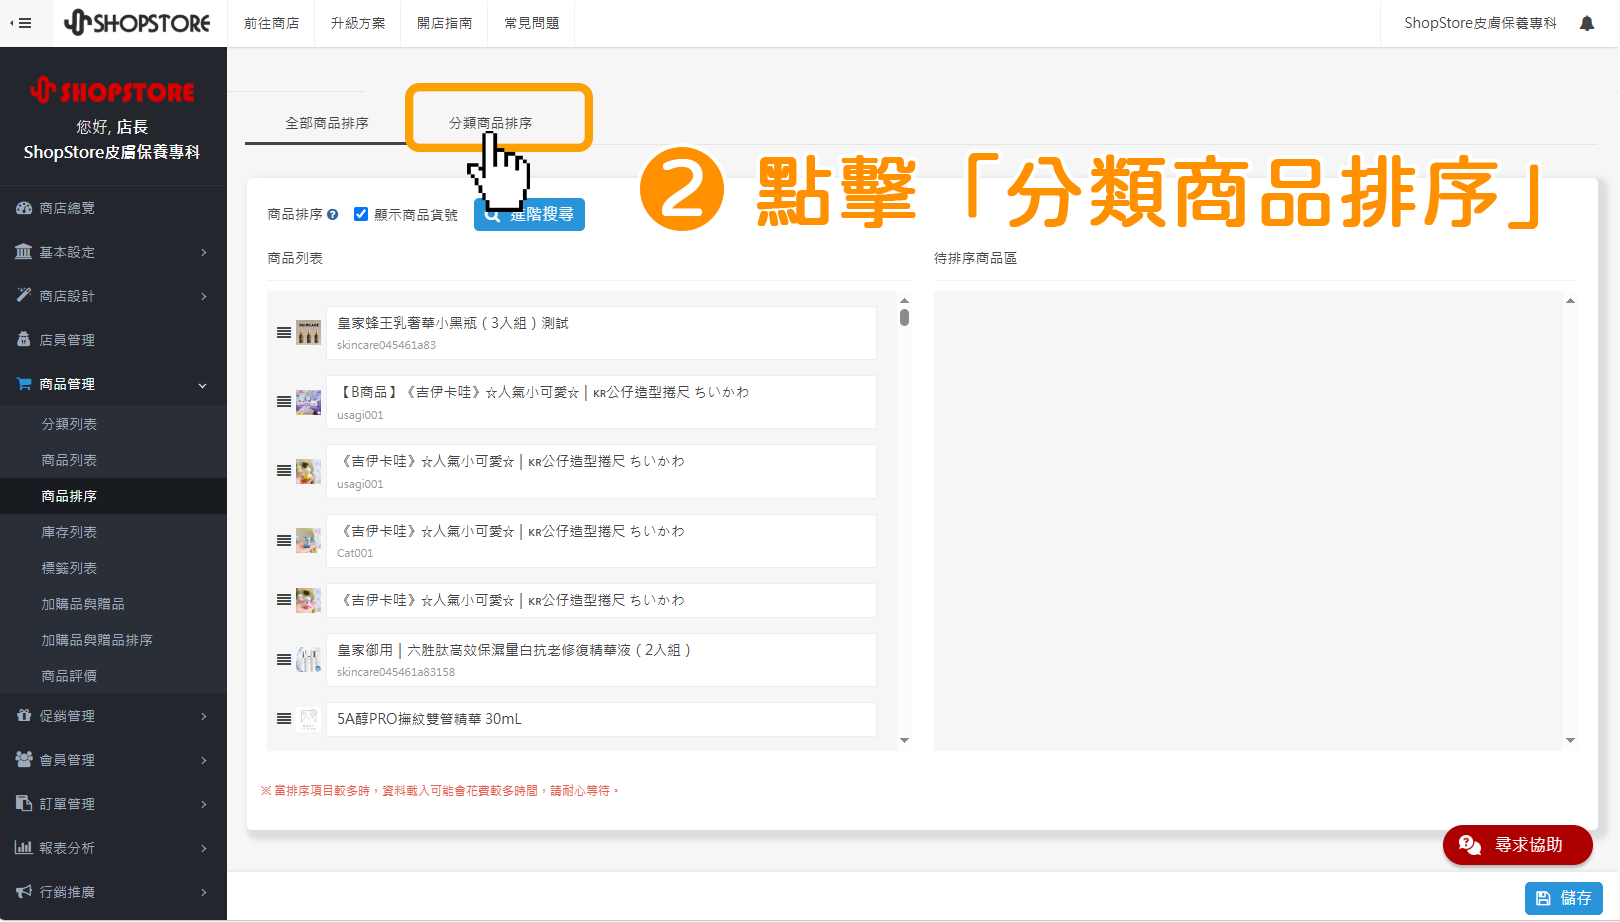Viewport: 1620px width, 922px height.
Task: Click drag handle of 皇家蜂王乳奢華小黑瓶 row
Action: 284,333
